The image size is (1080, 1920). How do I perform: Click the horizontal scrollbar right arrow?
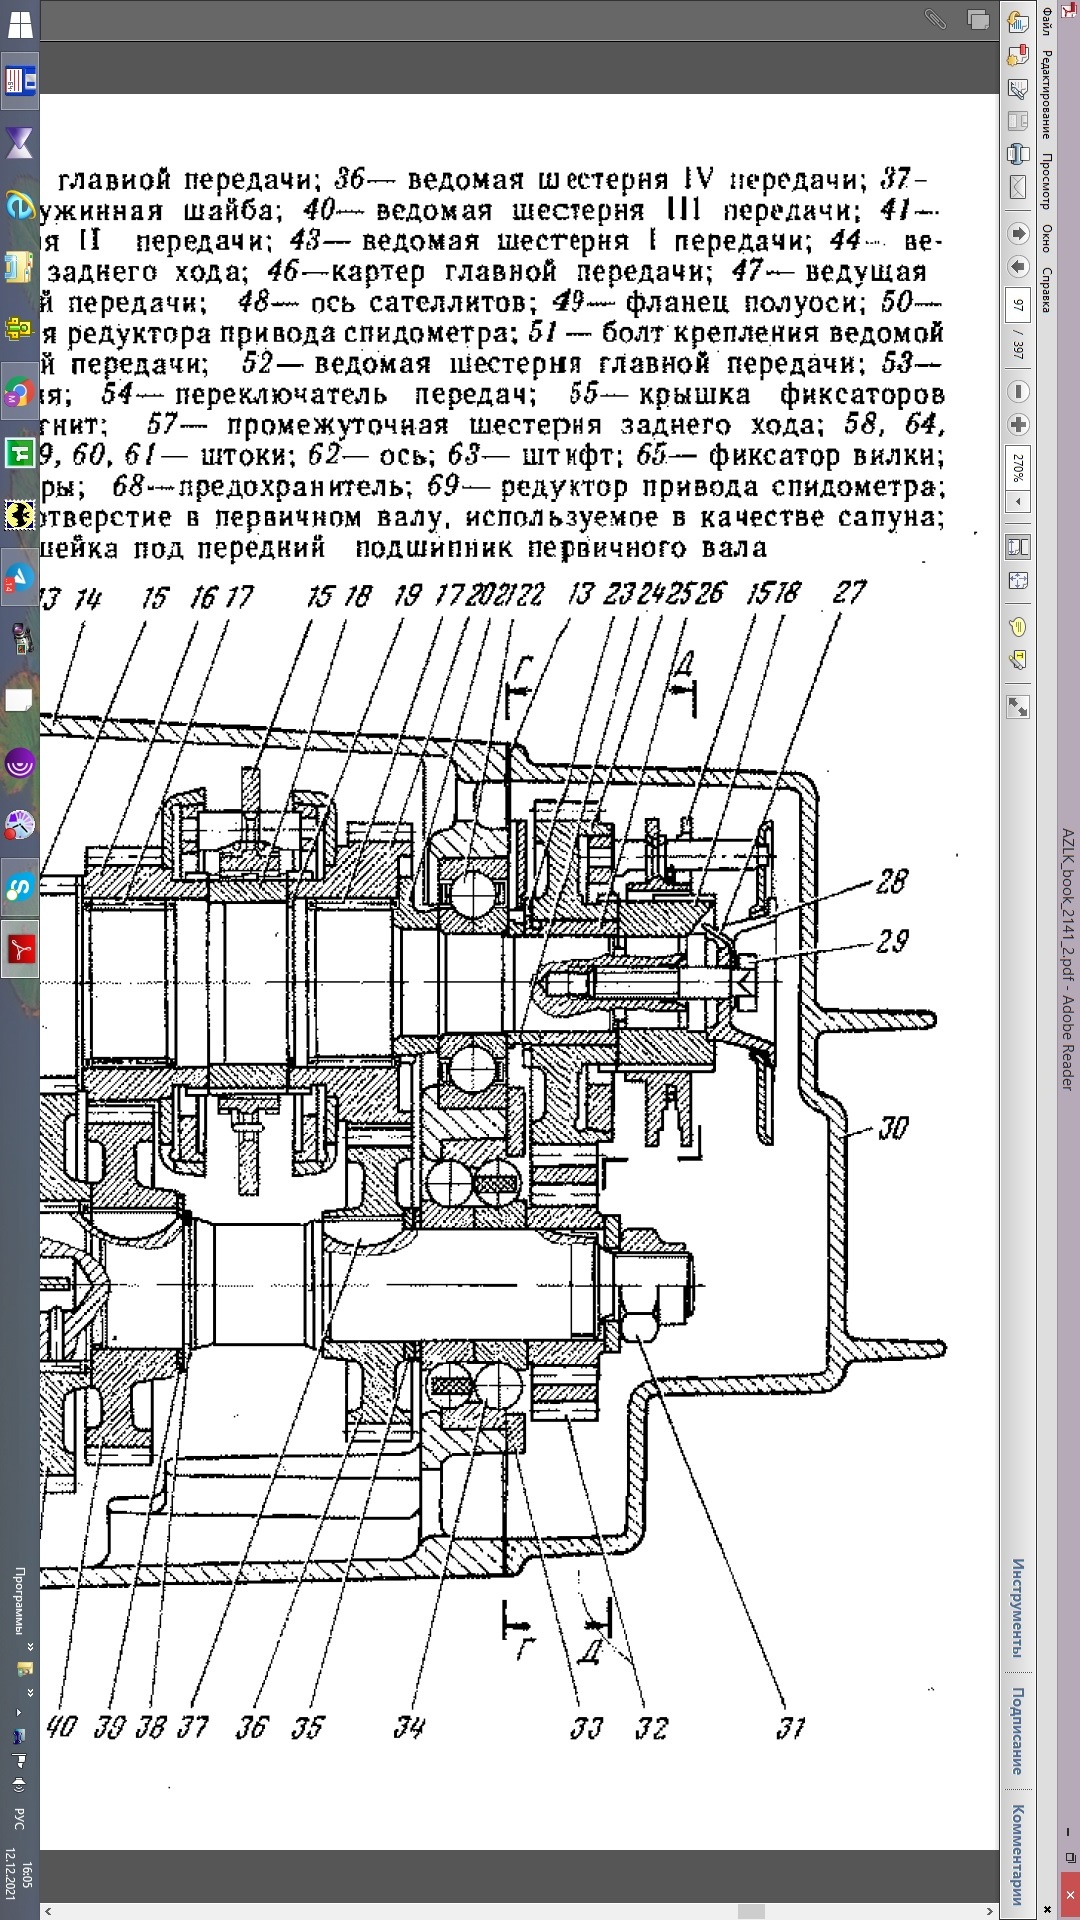click(991, 1911)
